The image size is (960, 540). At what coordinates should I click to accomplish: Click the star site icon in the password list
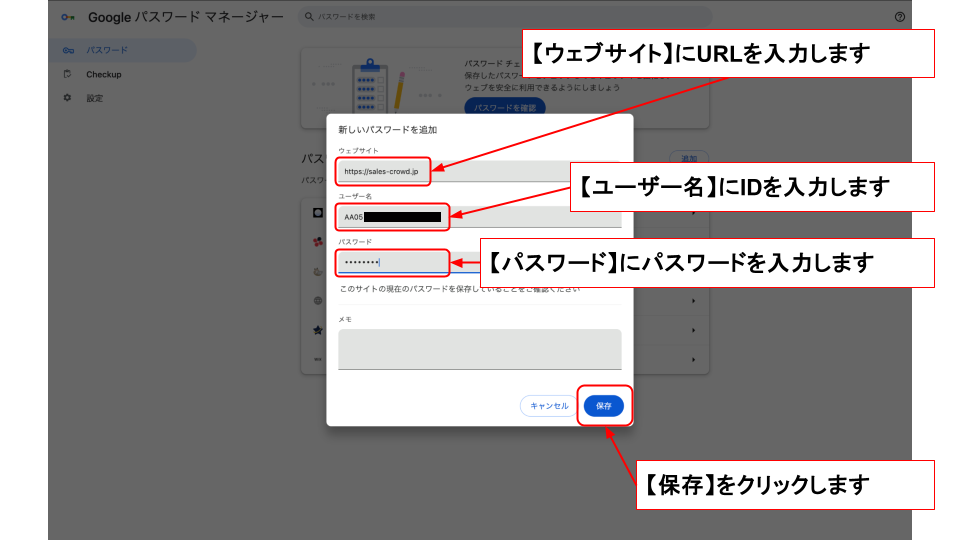pos(316,329)
